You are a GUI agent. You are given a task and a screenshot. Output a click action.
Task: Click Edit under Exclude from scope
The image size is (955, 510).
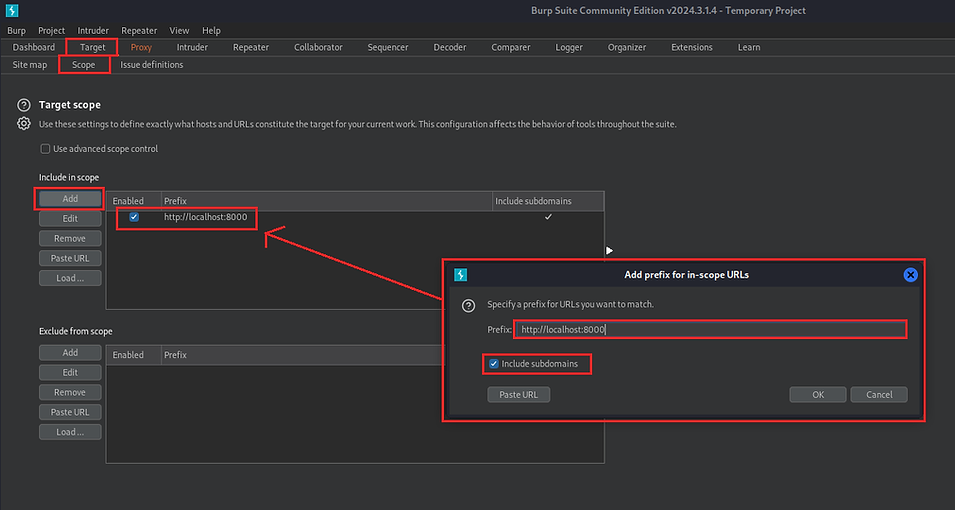[70, 372]
